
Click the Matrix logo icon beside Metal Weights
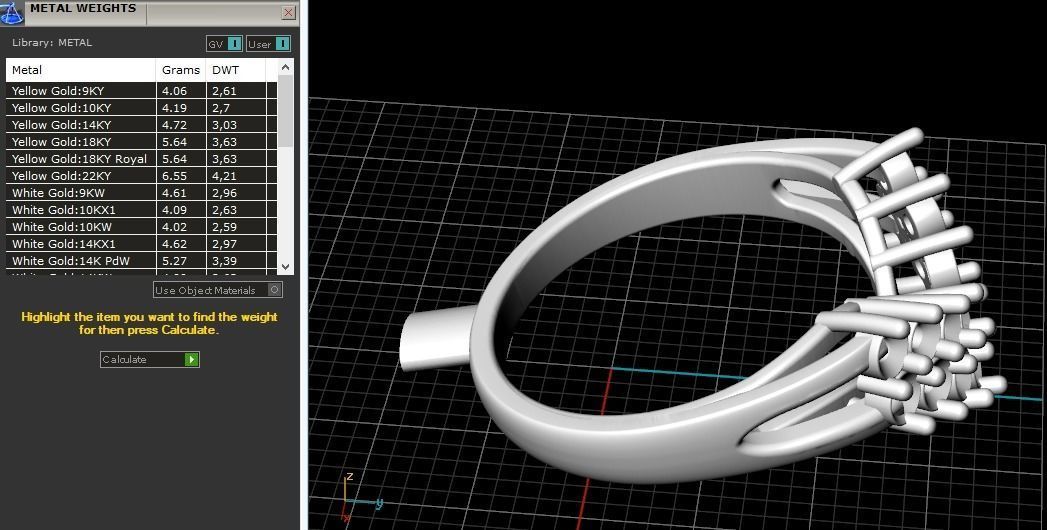(12, 11)
